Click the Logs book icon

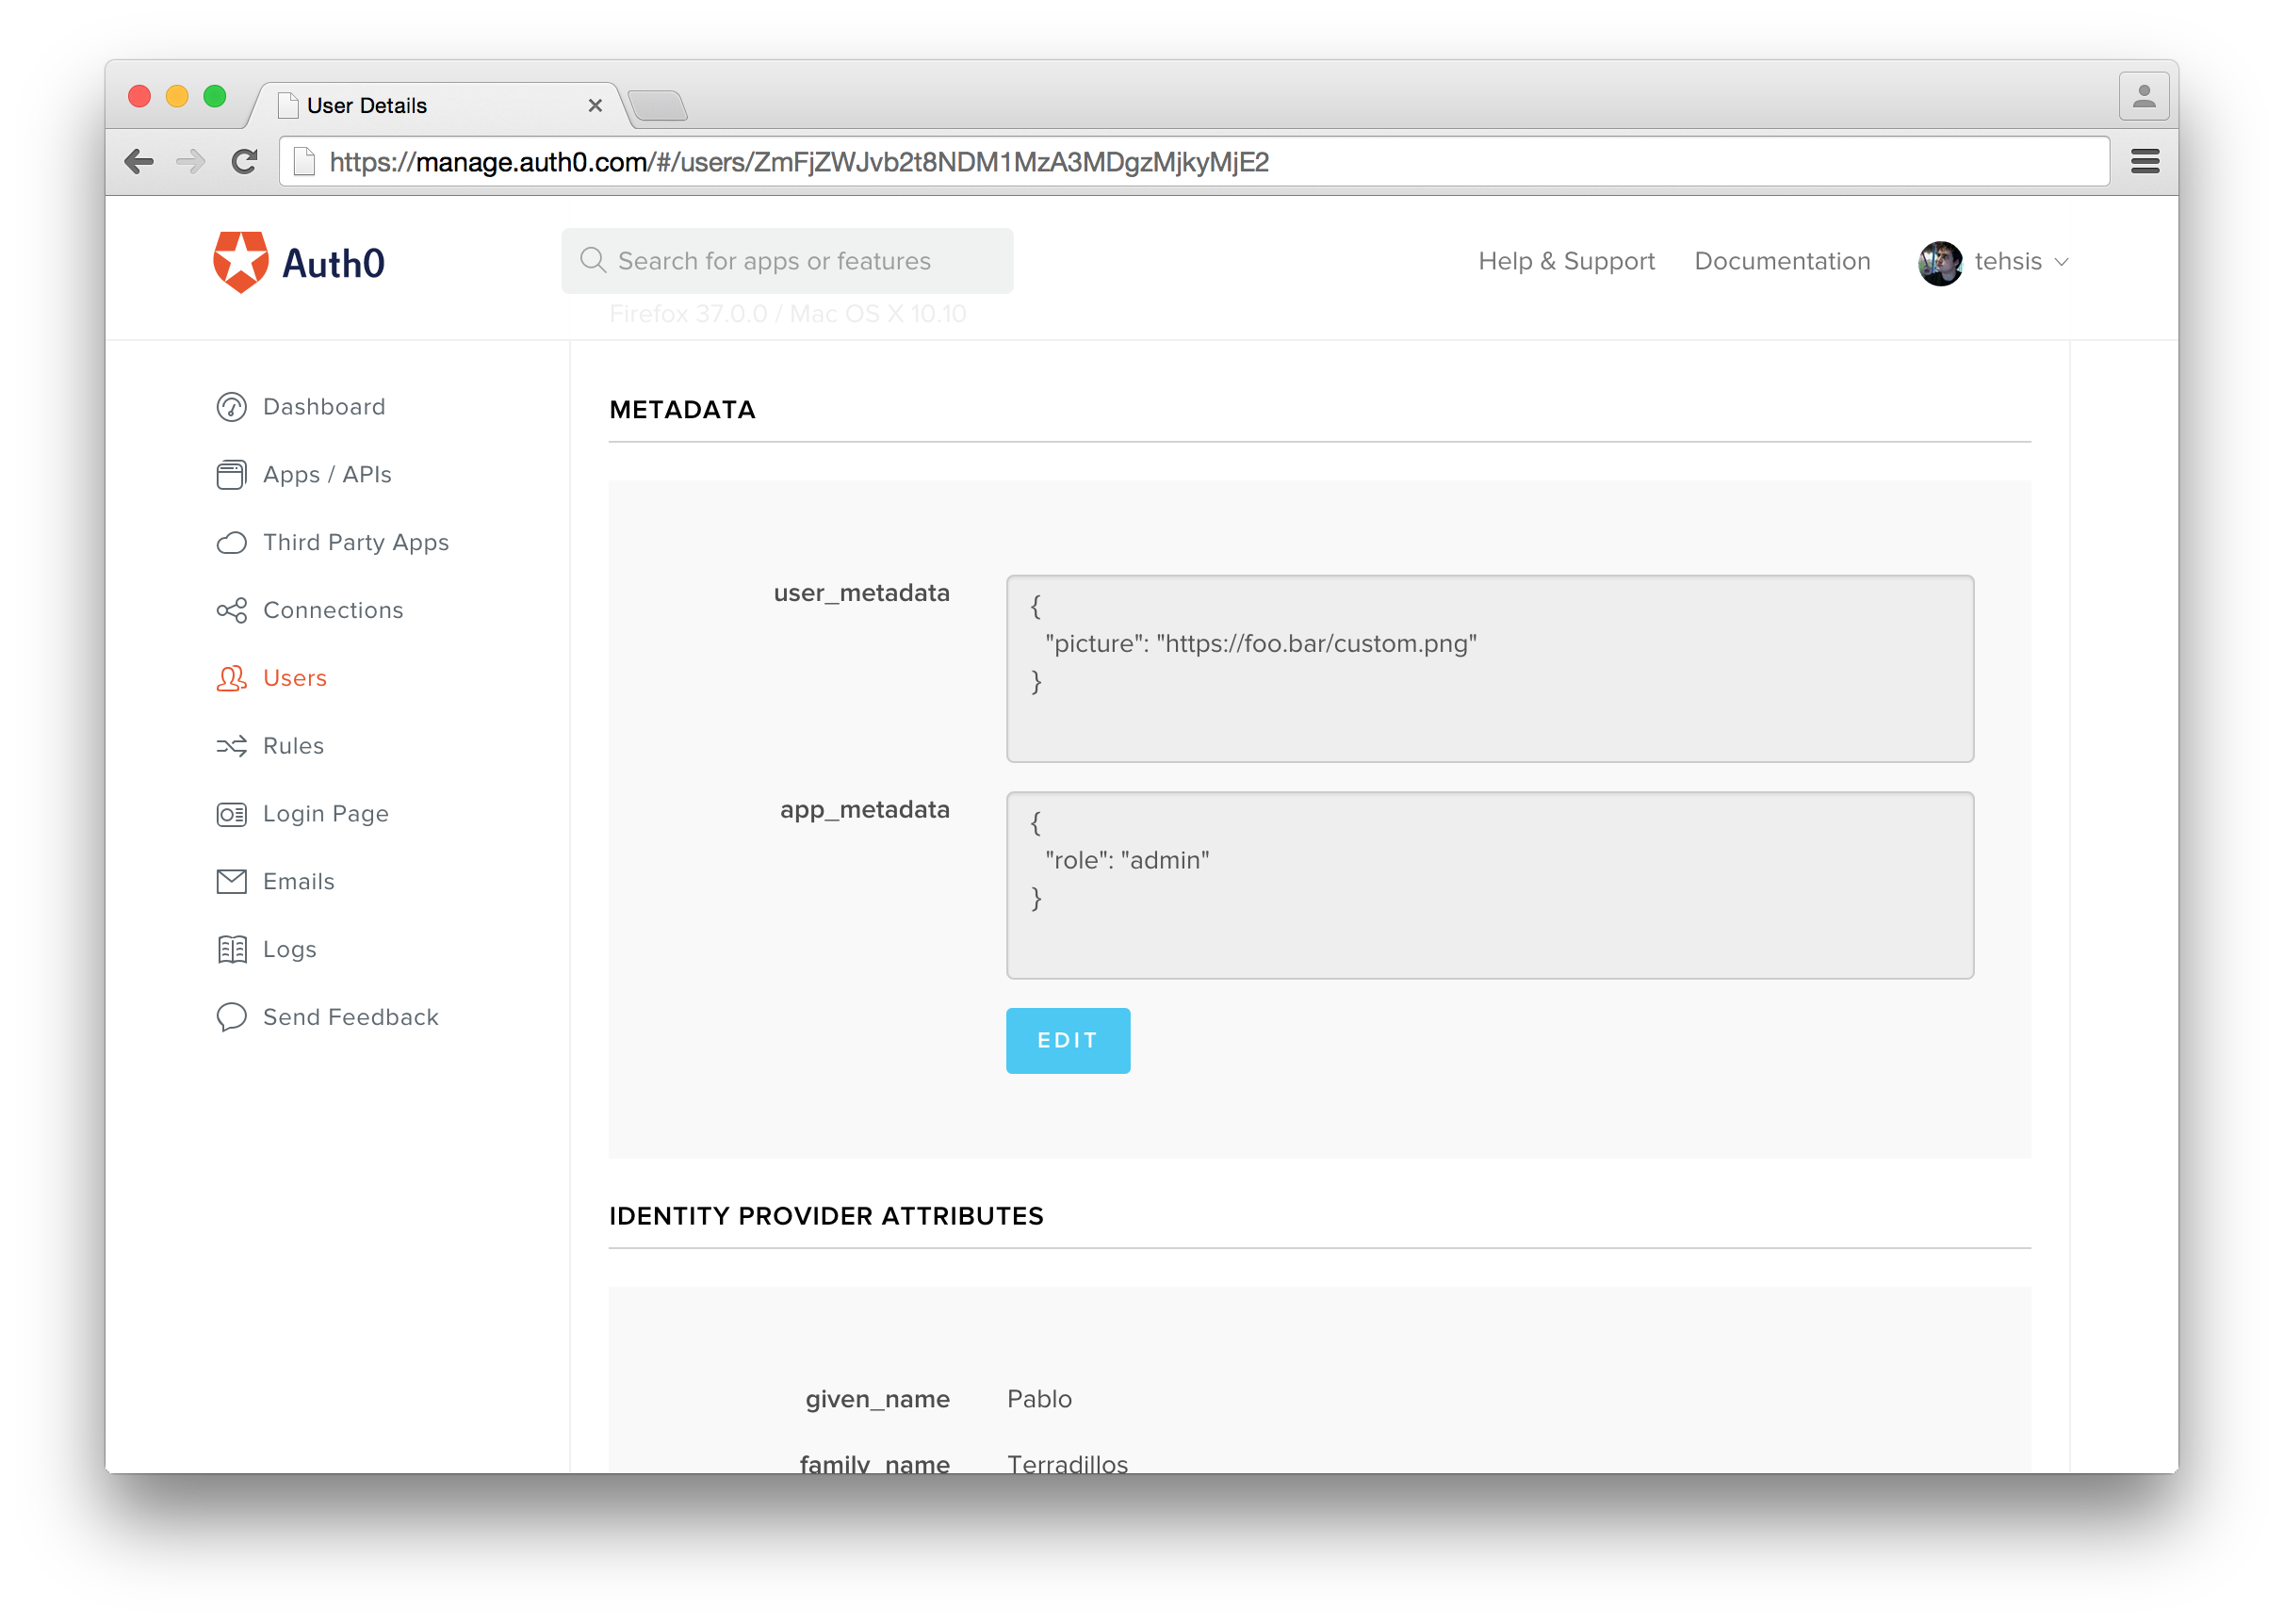coord(231,949)
